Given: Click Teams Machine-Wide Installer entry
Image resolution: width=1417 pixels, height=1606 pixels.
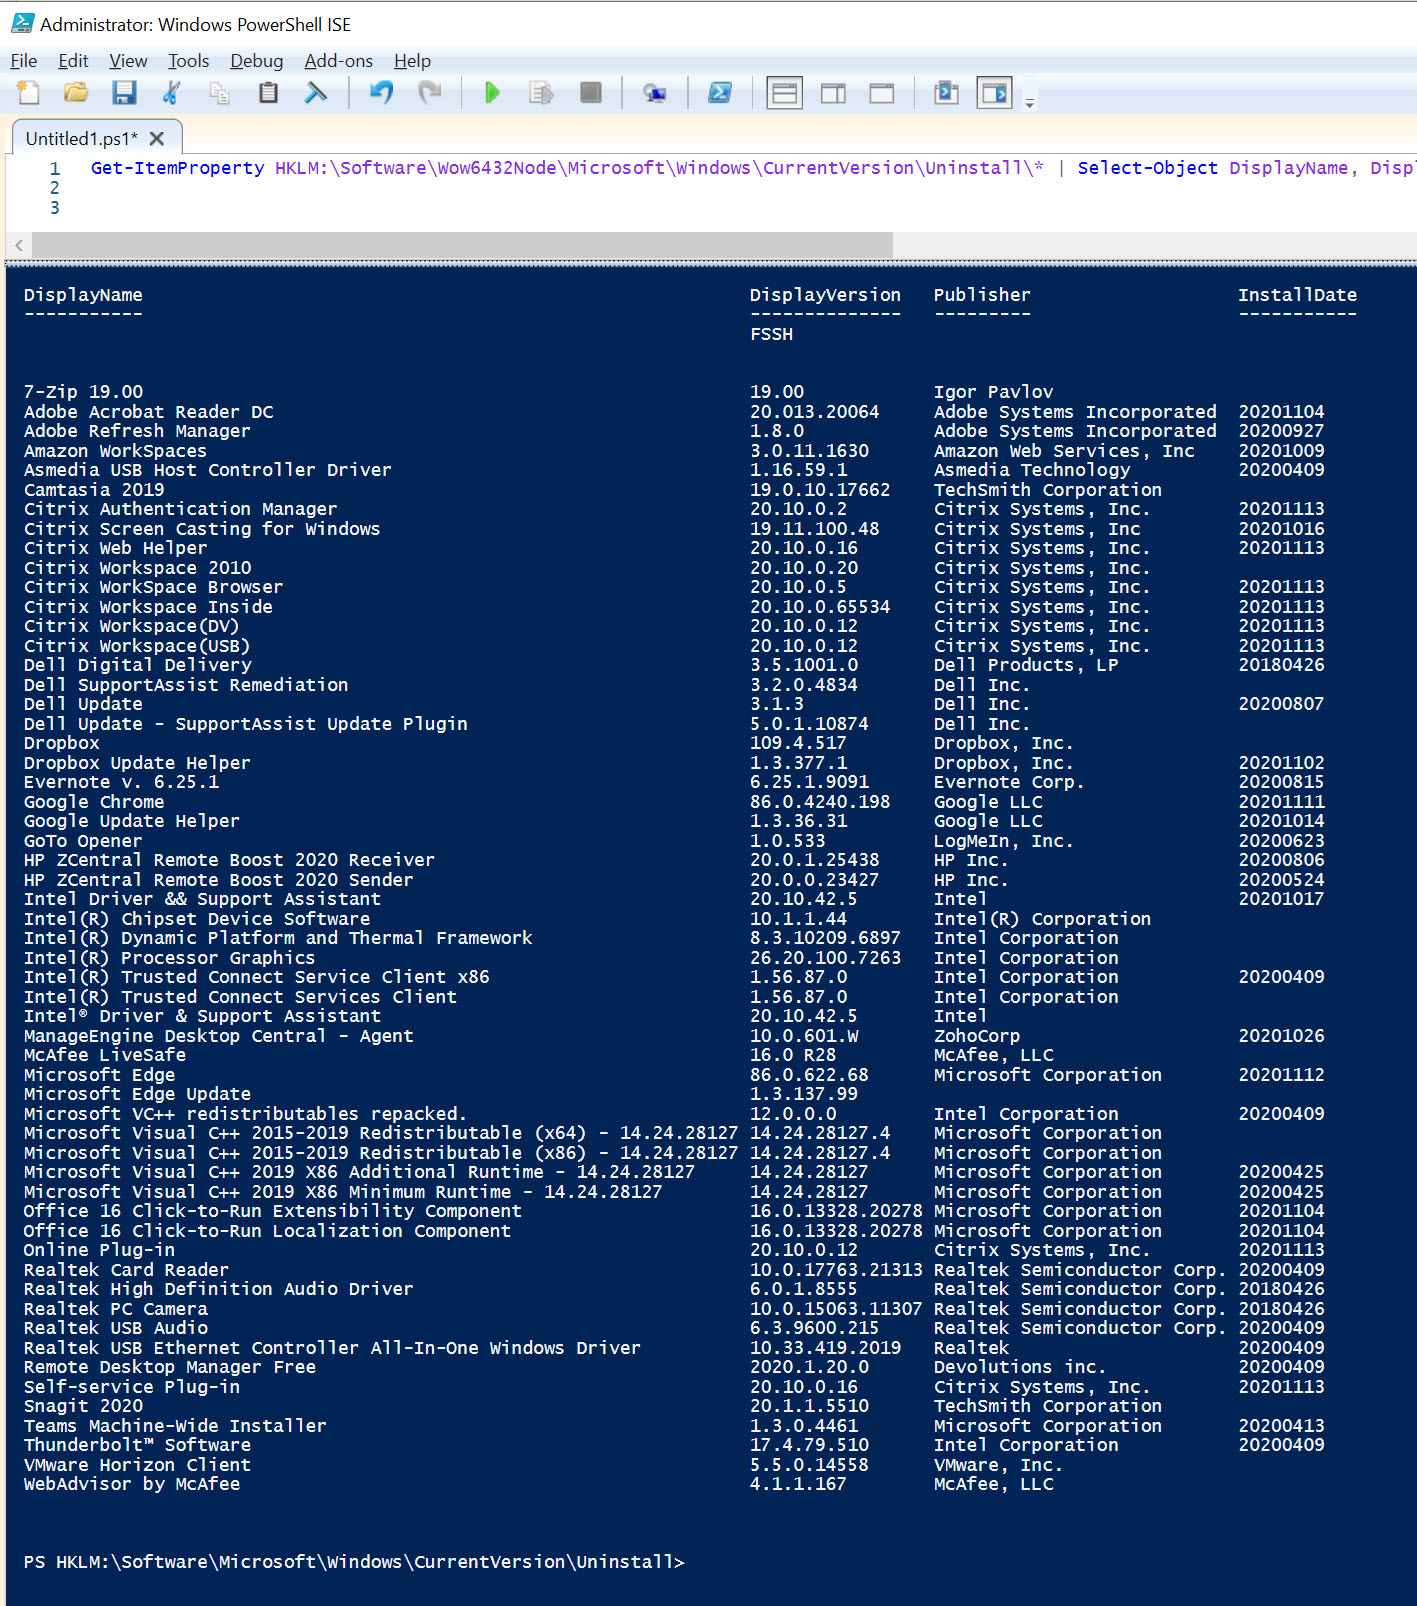Looking at the screenshot, I should 175,1426.
